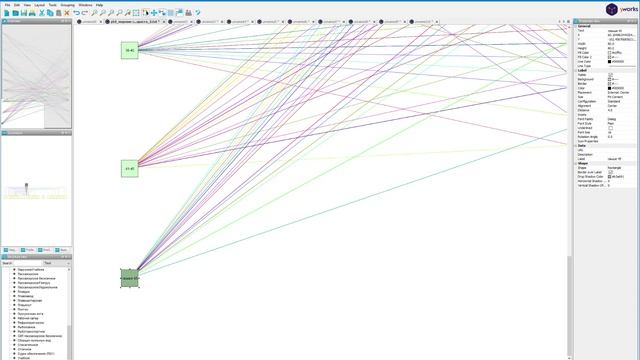
Task: Click the yWorks logo
Action: pos(621,9)
